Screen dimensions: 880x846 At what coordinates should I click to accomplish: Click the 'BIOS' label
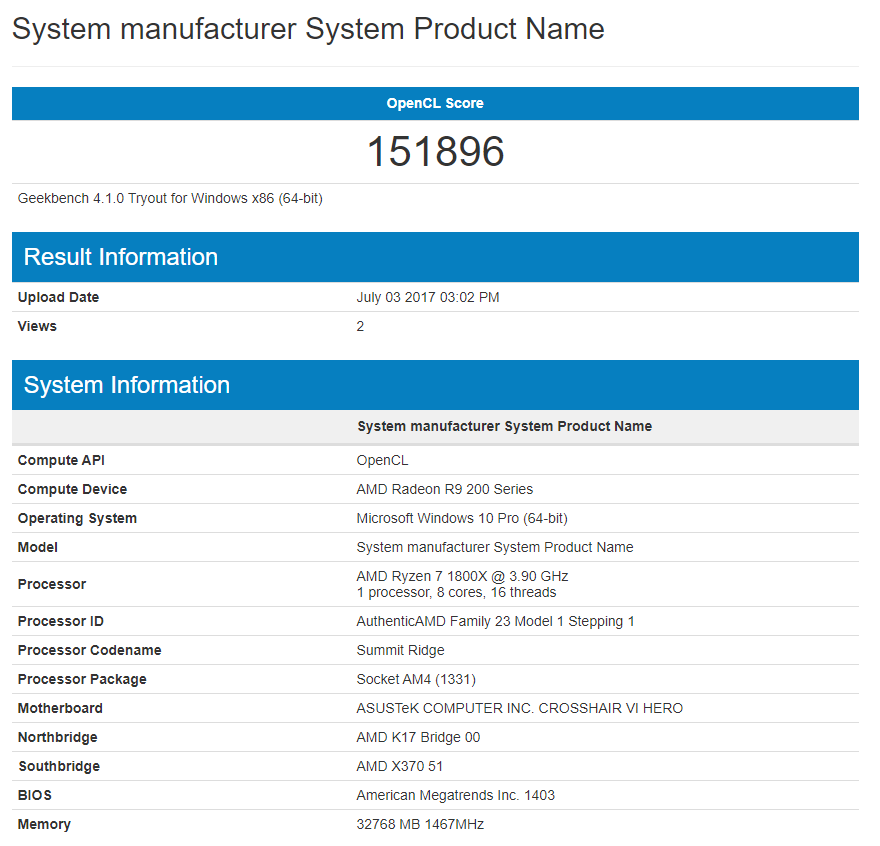pyautogui.click(x=35, y=795)
